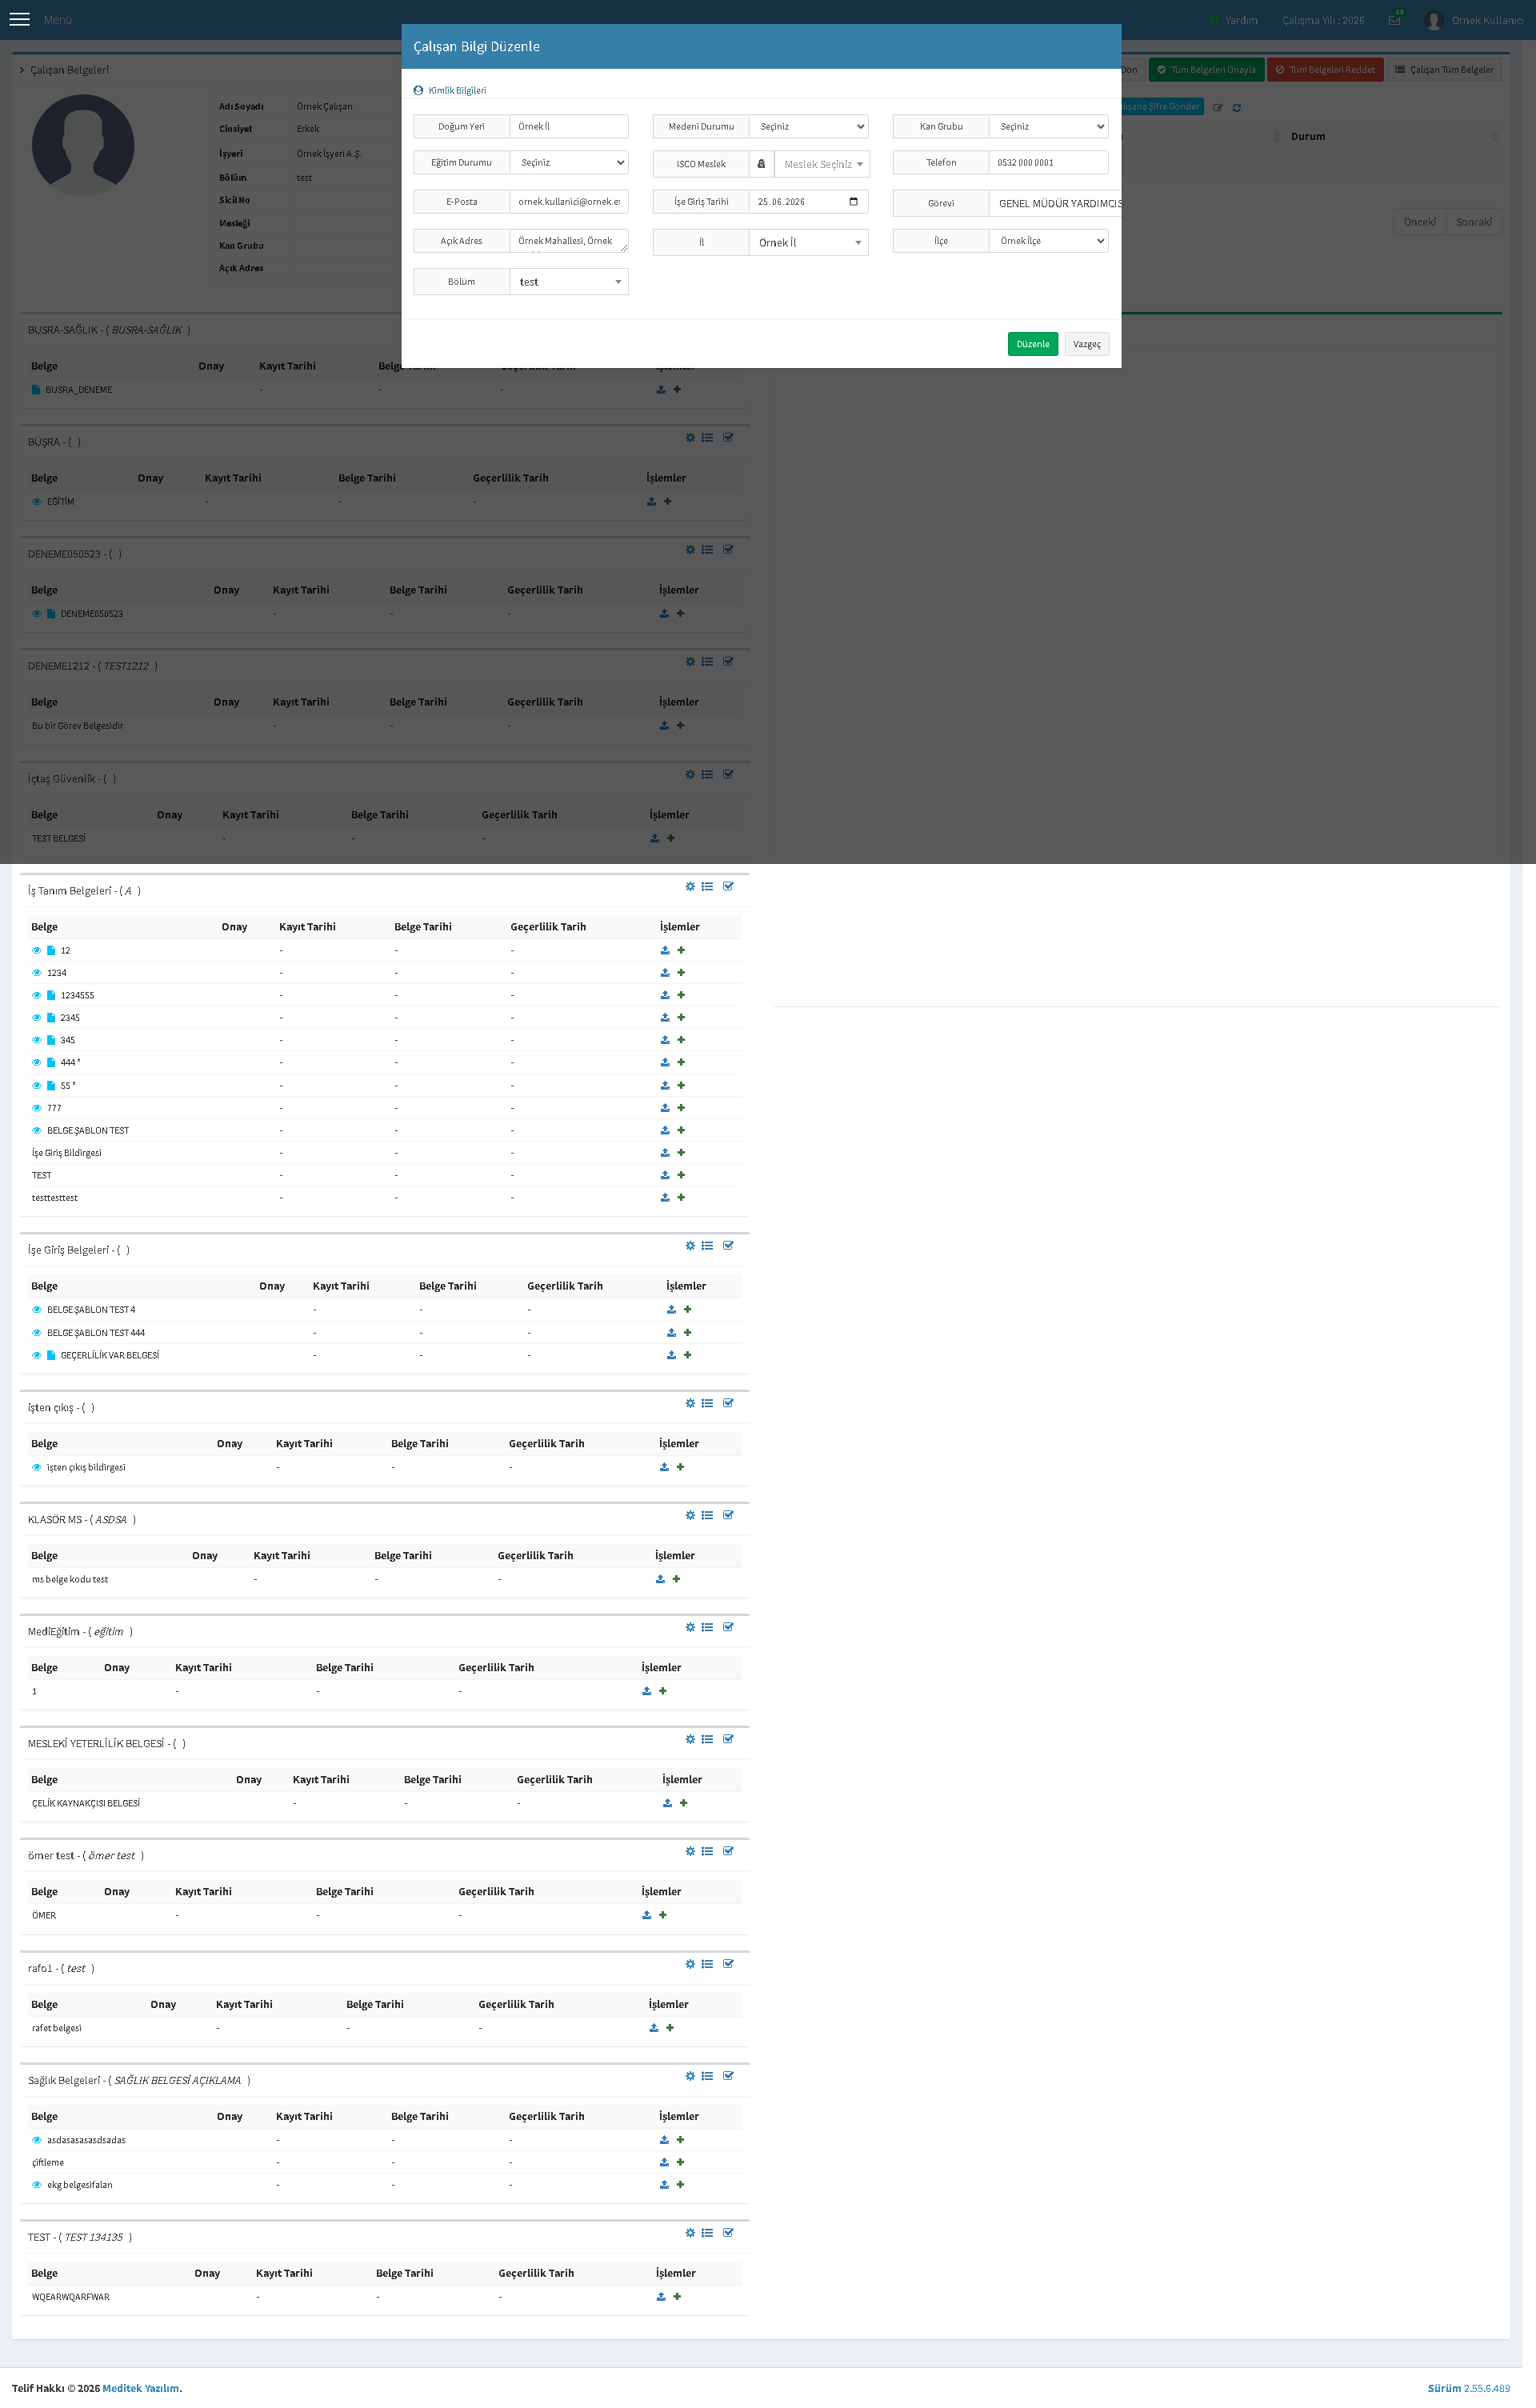This screenshot has height=2408, width=1536.
Task: Click the lock icon beside ISCO Meslek
Action: click(x=761, y=164)
